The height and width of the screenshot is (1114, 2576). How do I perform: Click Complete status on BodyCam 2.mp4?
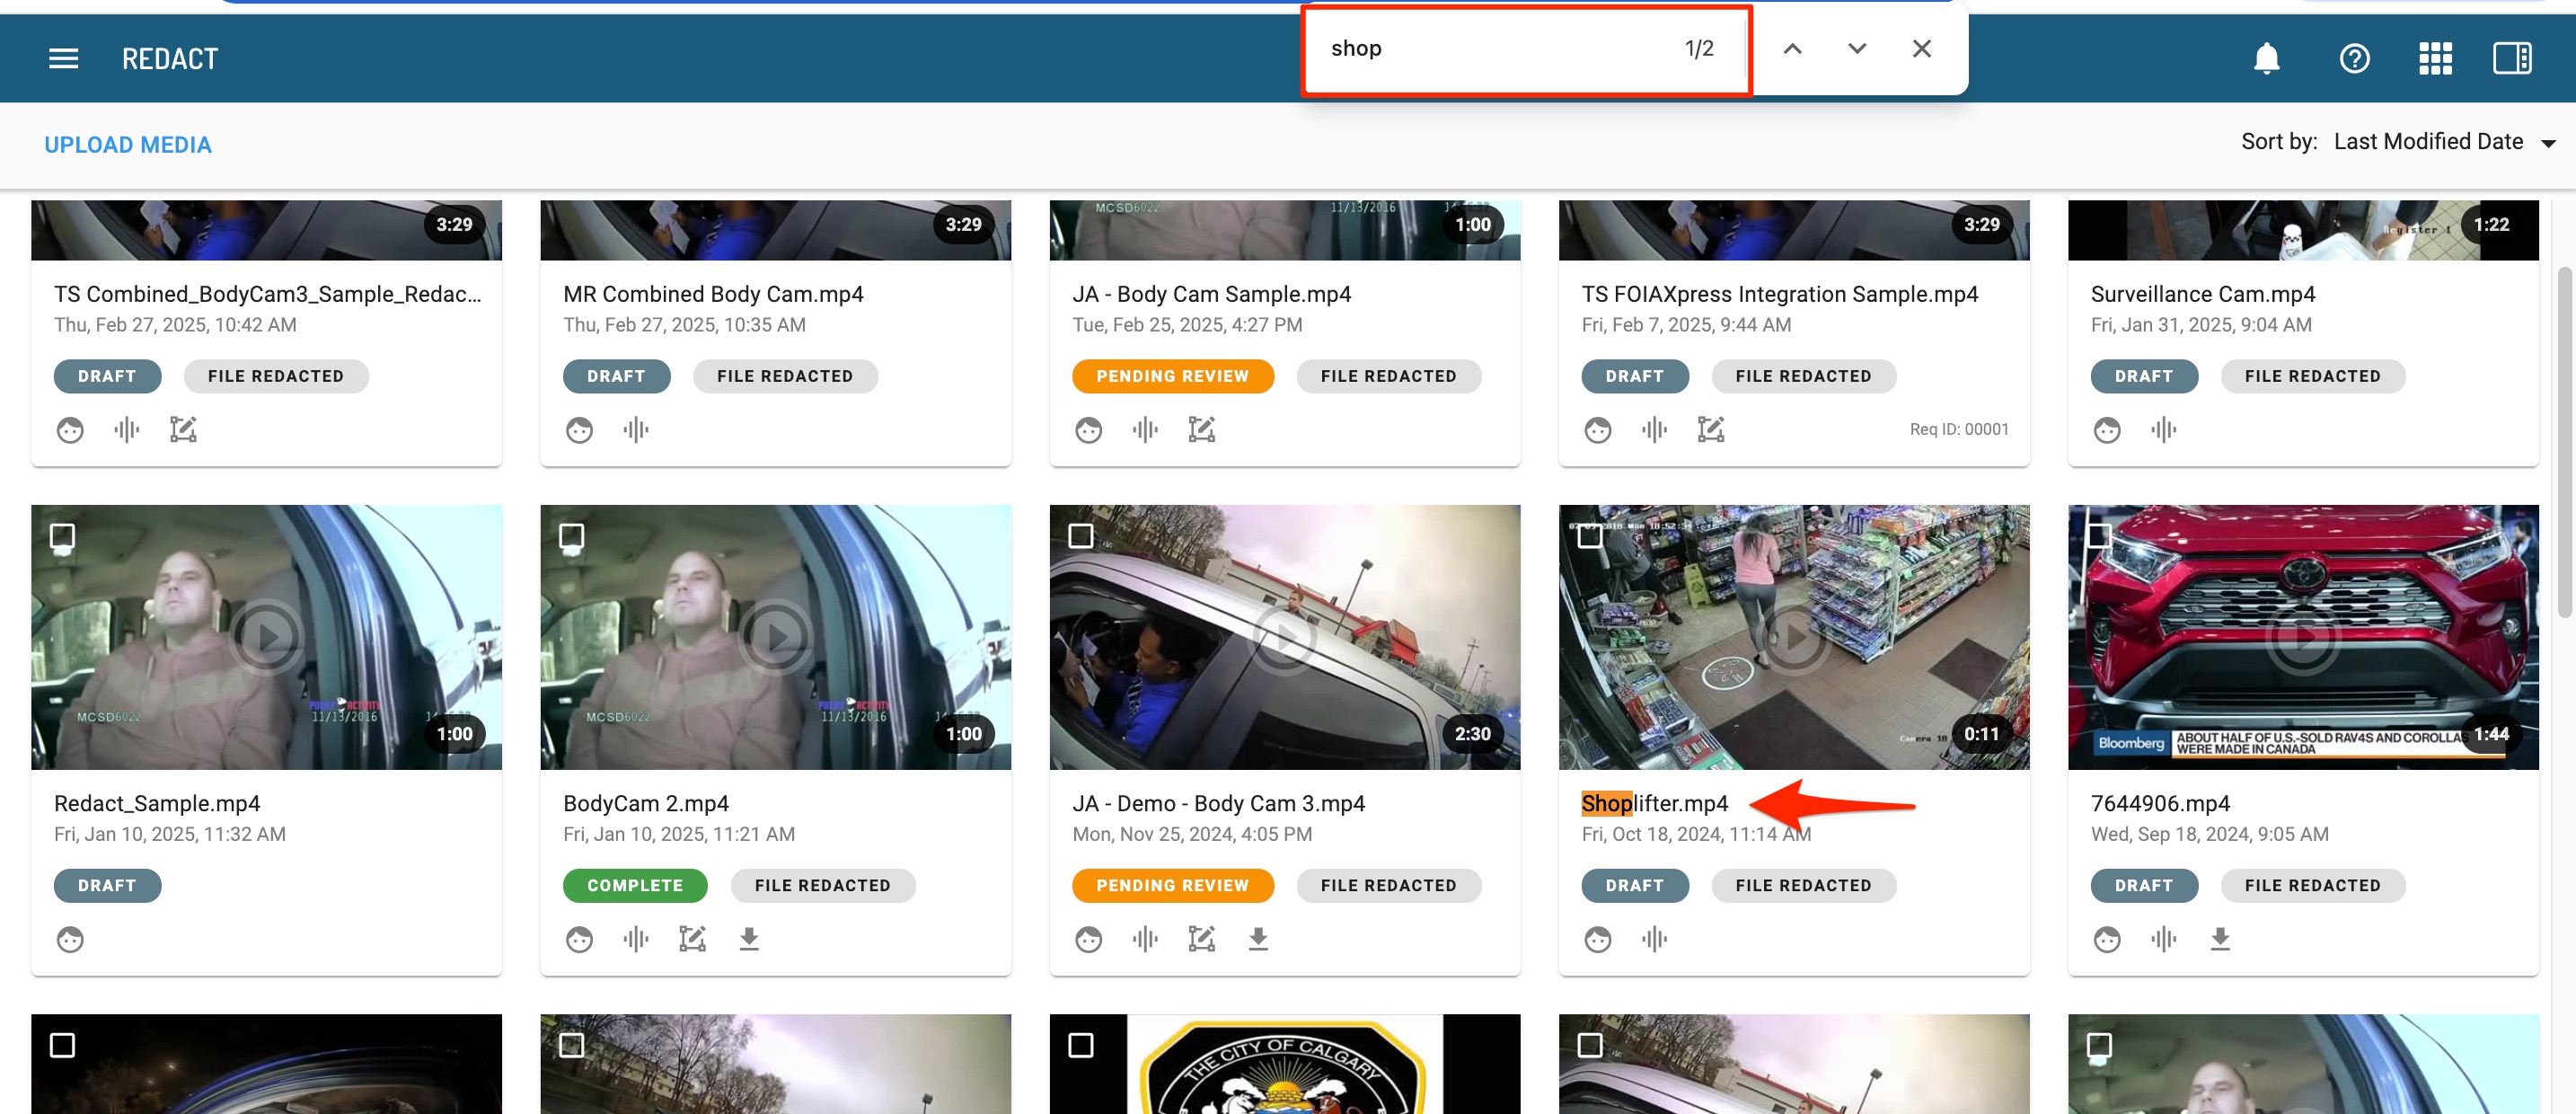[635, 885]
